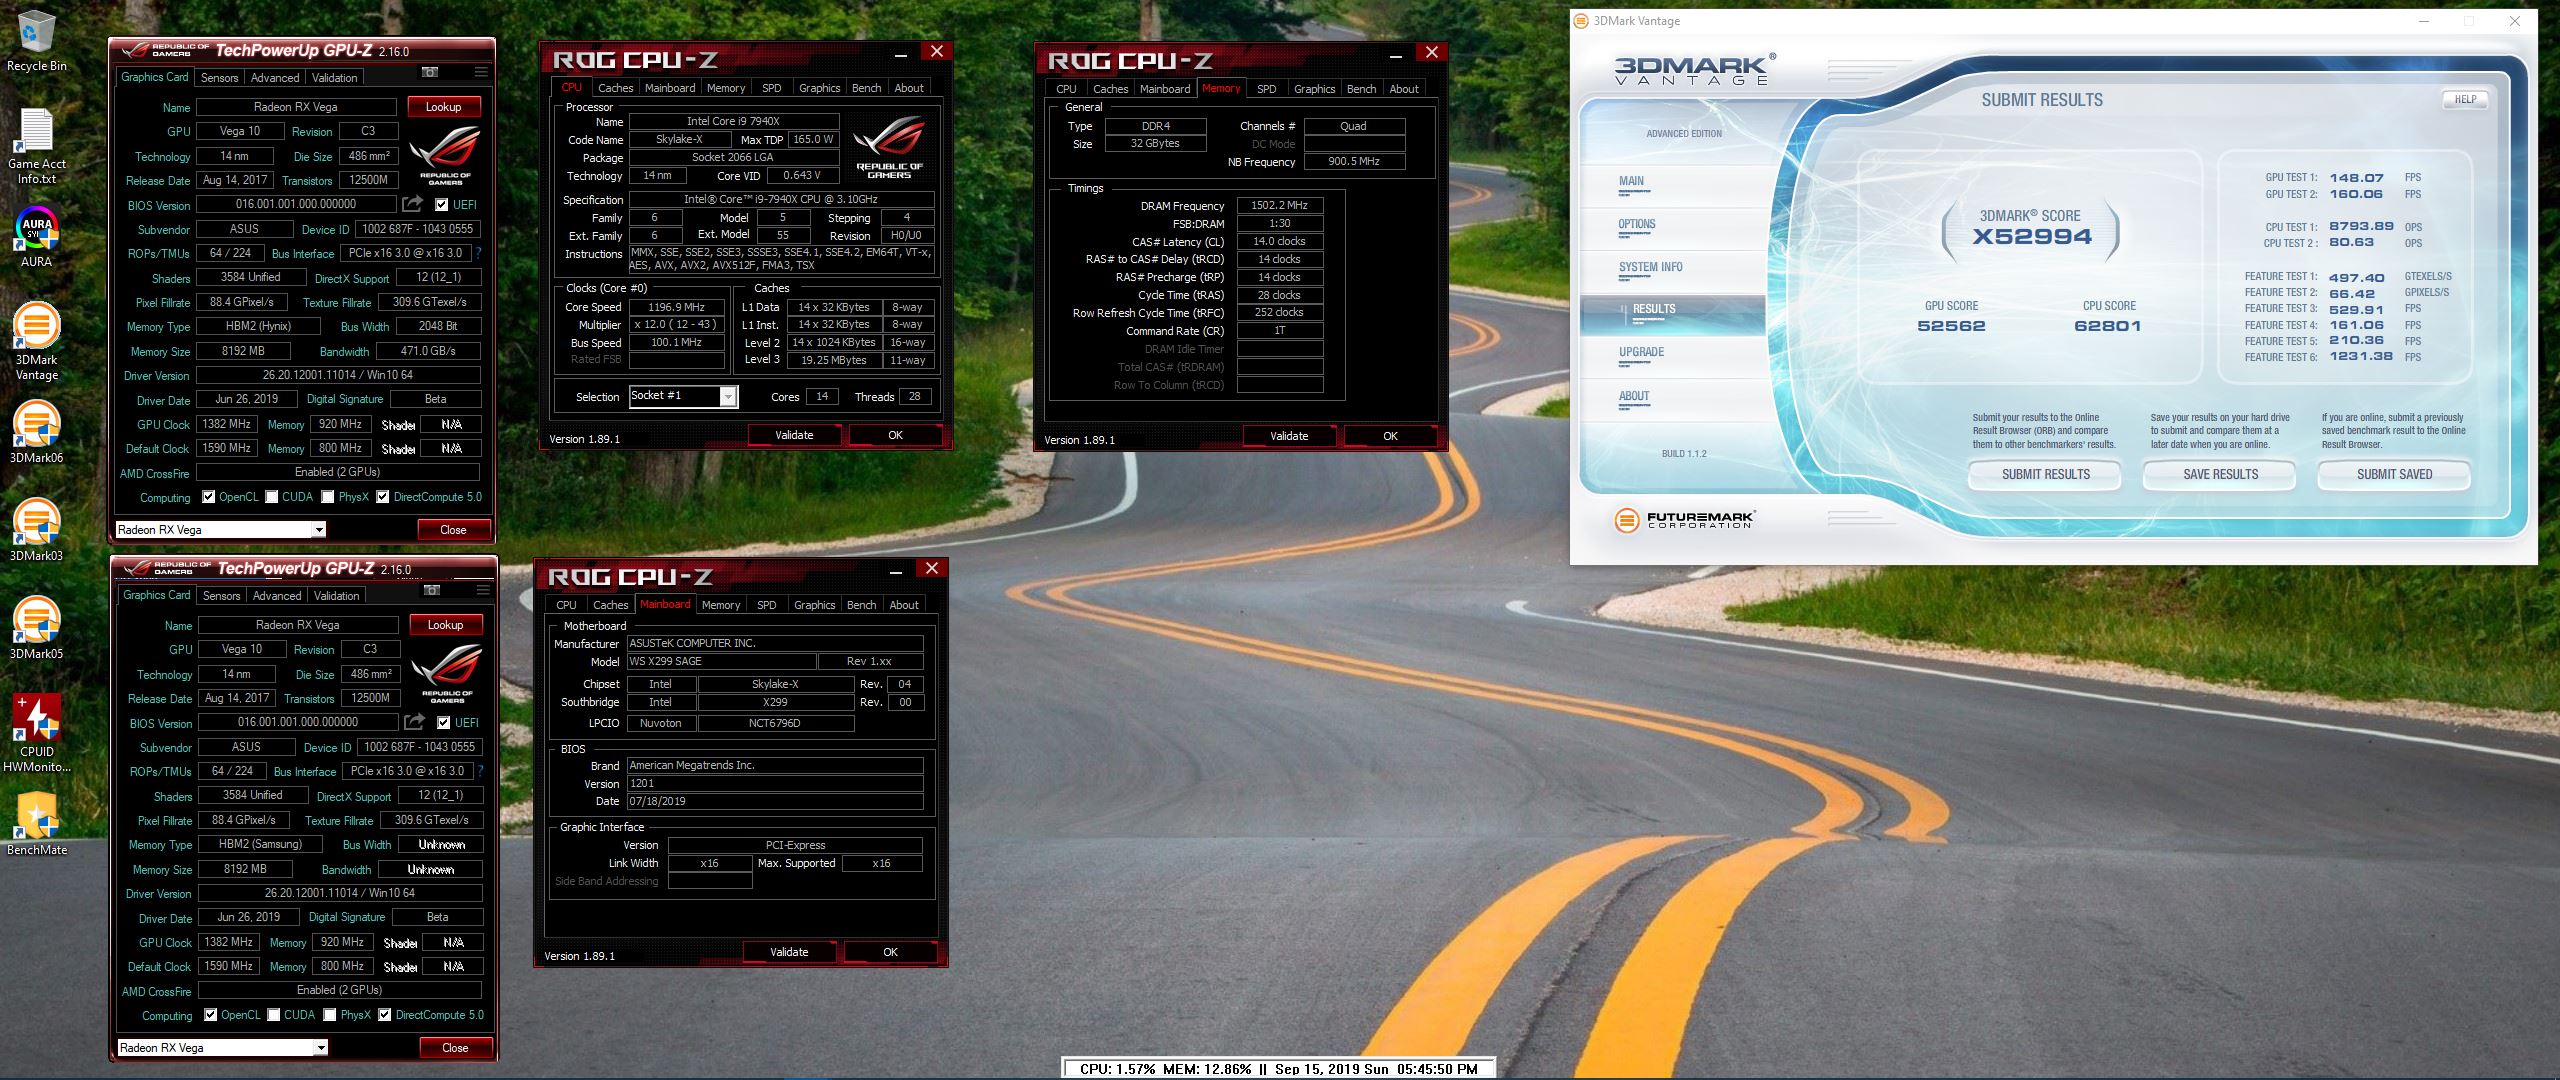2560x1080 pixels.
Task: Launch 3DMark Vantage desktop shortcut
Action: [36, 341]
